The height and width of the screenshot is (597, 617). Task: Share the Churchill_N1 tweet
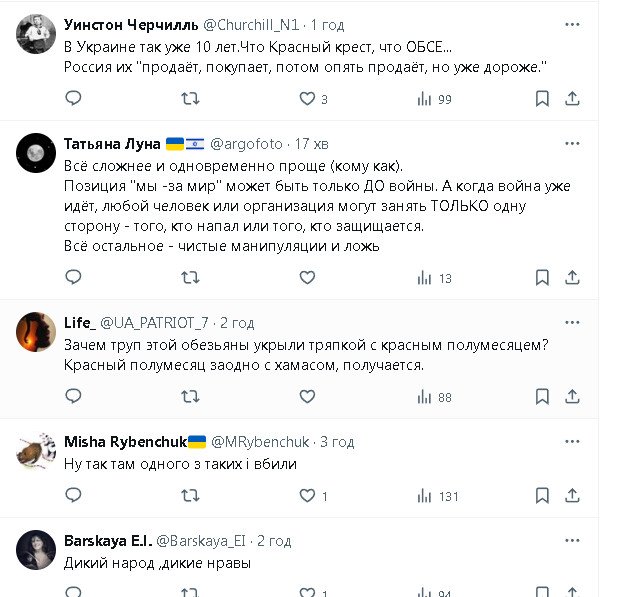573,98
